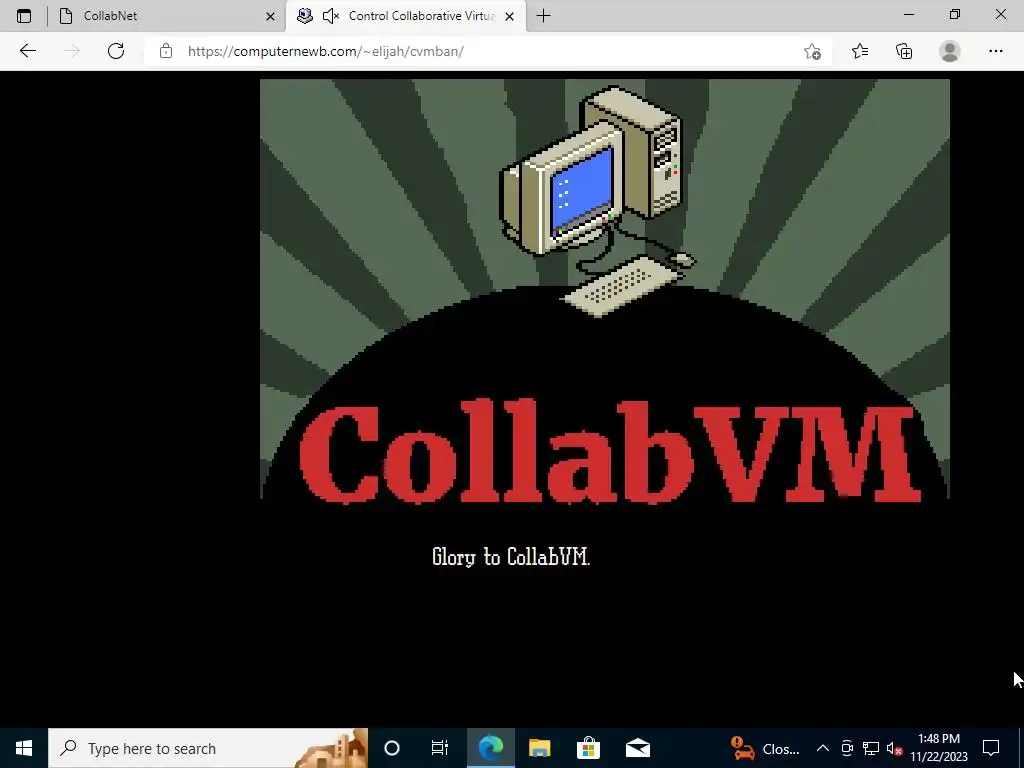Restore down the Edge window
Image resolution: width=1024 pixels, height=768 pixels.
point(955,14)
